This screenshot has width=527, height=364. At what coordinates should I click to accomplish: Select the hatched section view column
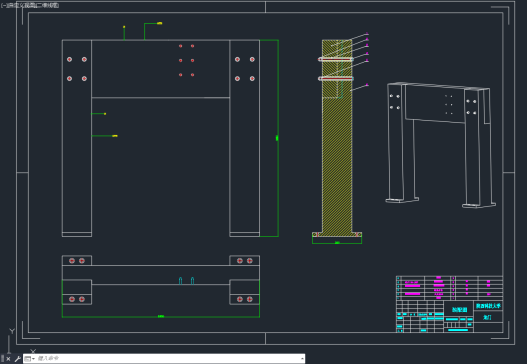337,138
